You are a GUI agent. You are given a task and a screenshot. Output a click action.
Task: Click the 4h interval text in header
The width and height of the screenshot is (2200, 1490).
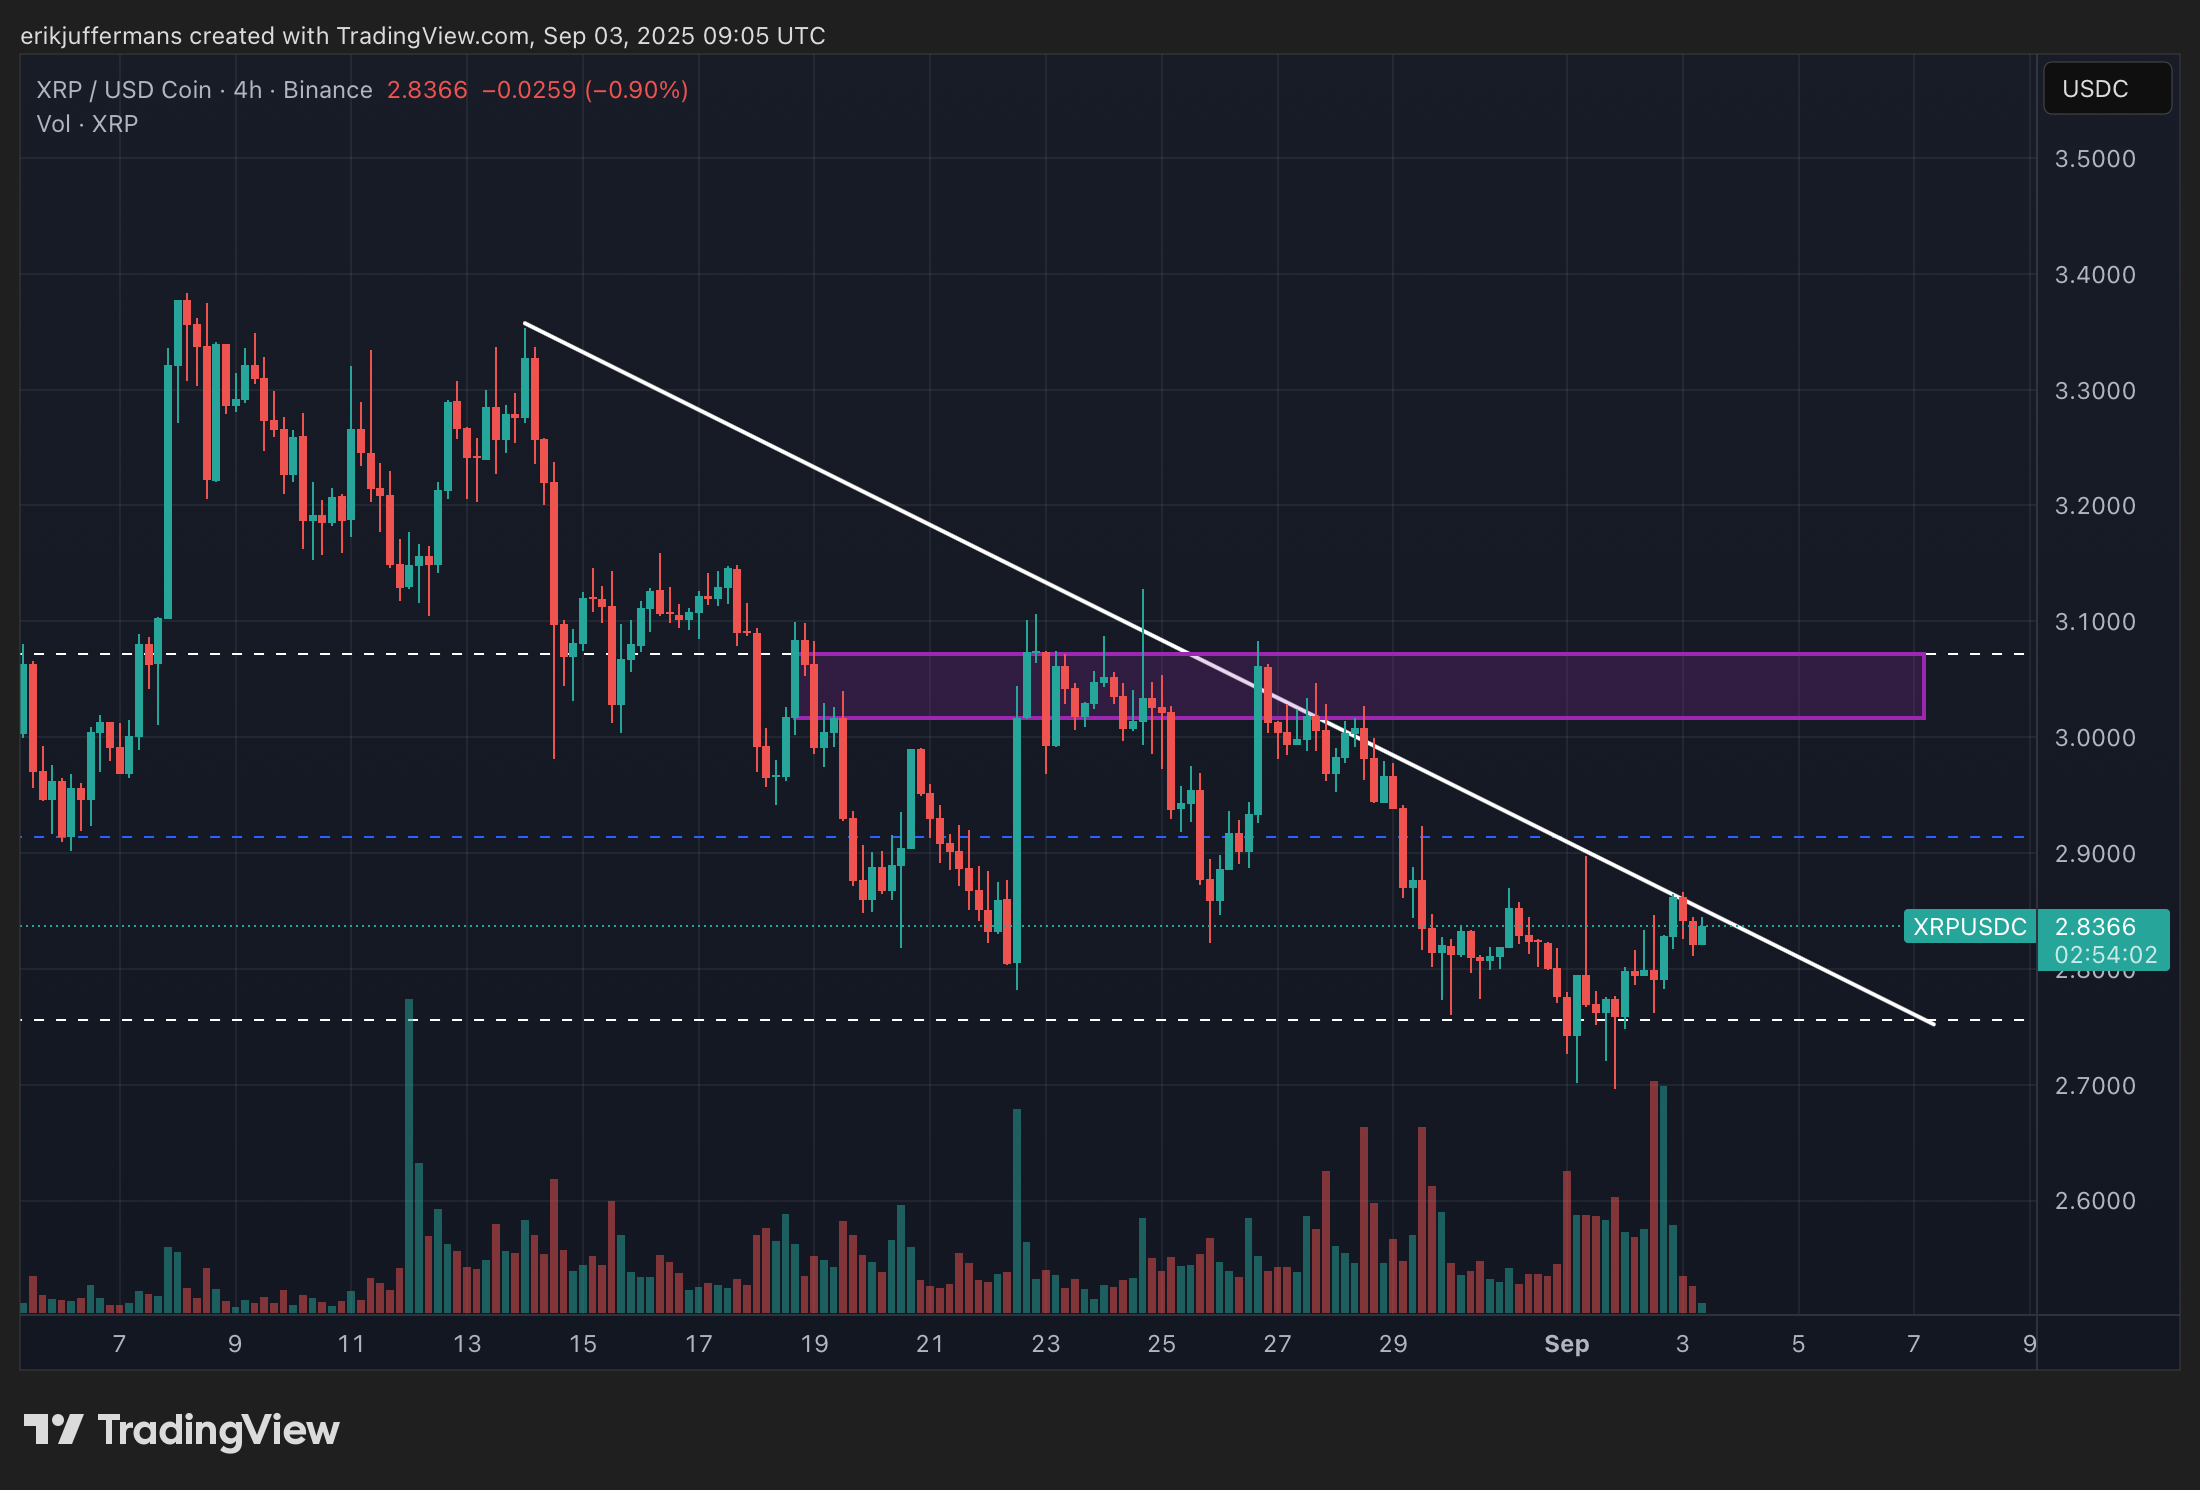click(247, 90)
